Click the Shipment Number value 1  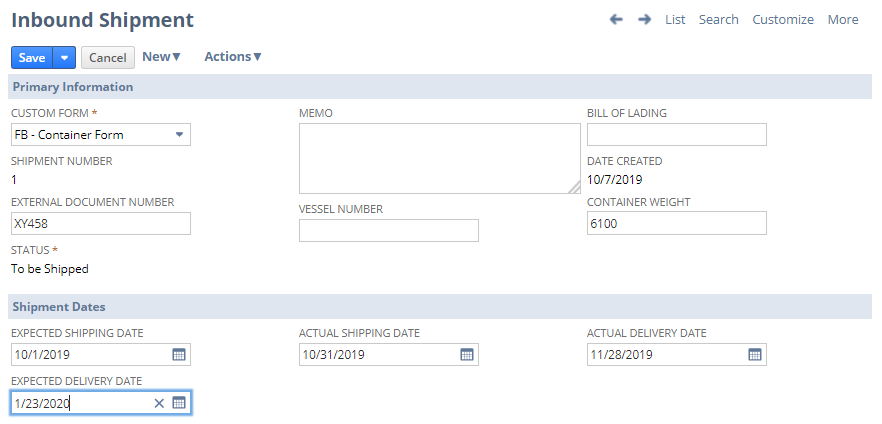14,180
